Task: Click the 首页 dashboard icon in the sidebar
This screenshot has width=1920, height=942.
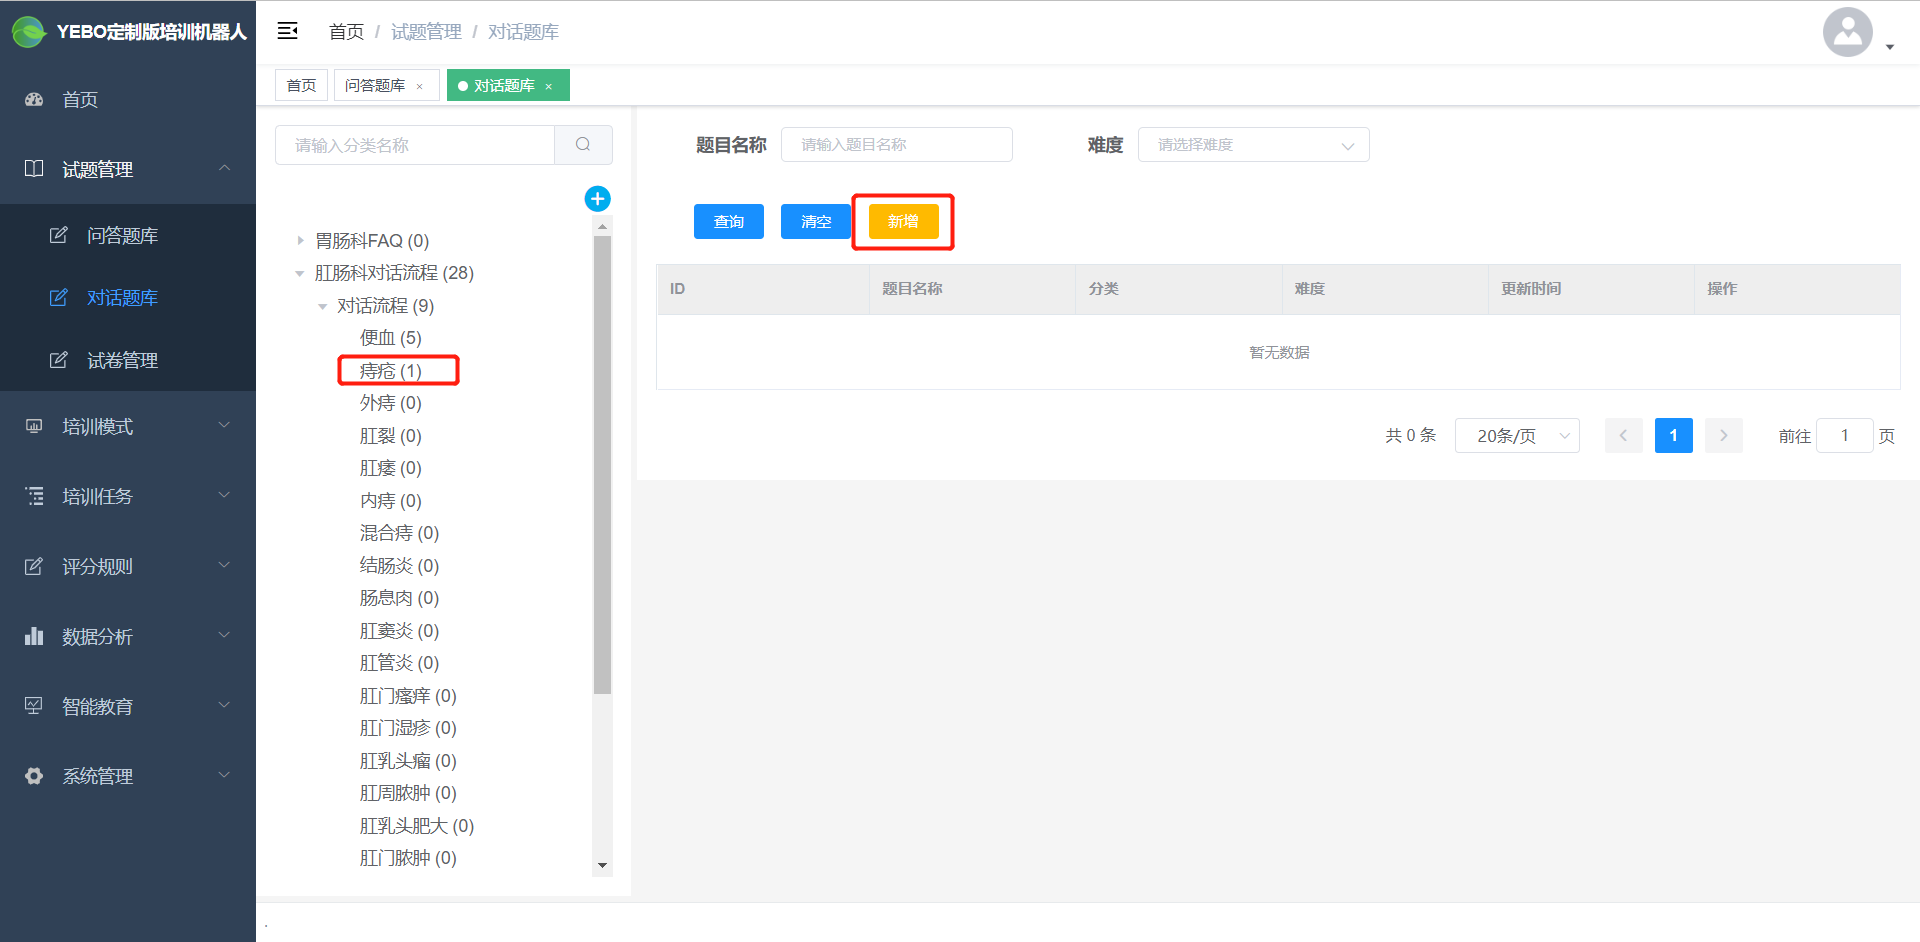Action: (34, 99)
